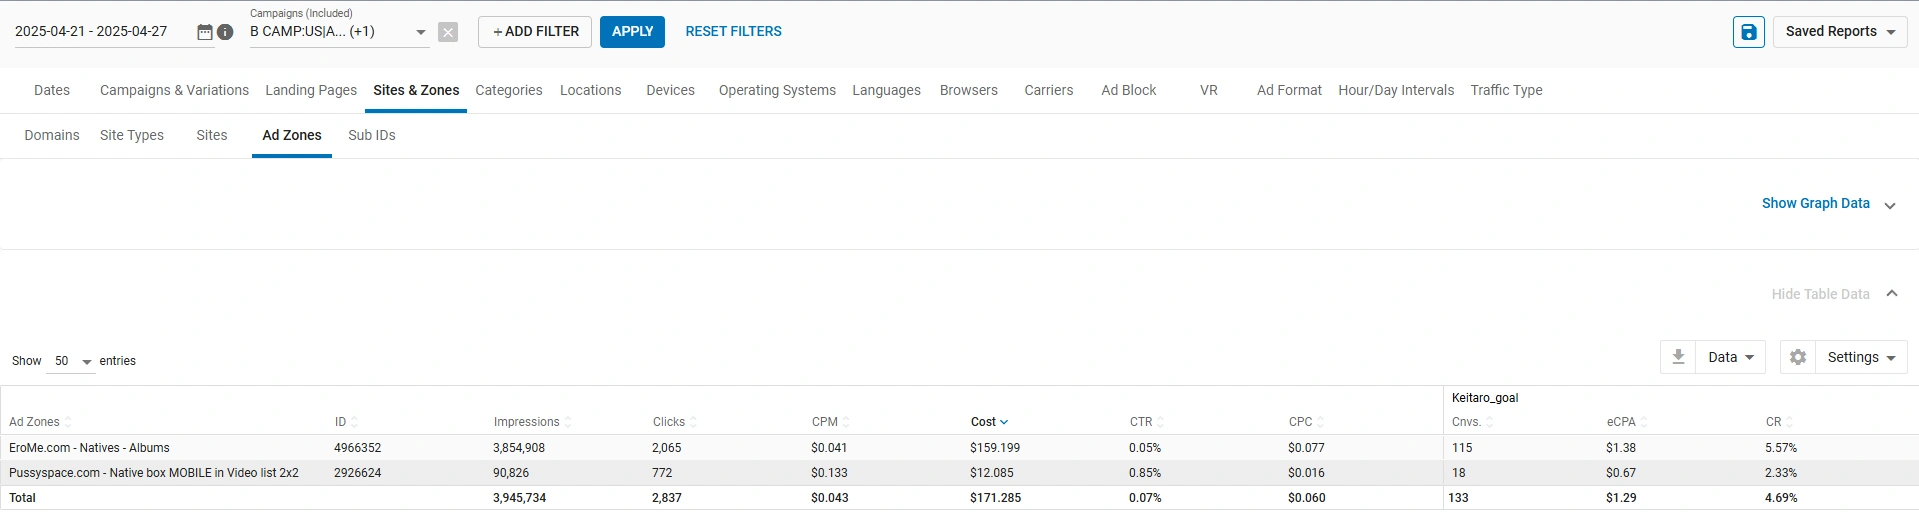This screenshot has height=518, width=1919.
Task: Click the settings gear icon
Action: point(1797,357)
